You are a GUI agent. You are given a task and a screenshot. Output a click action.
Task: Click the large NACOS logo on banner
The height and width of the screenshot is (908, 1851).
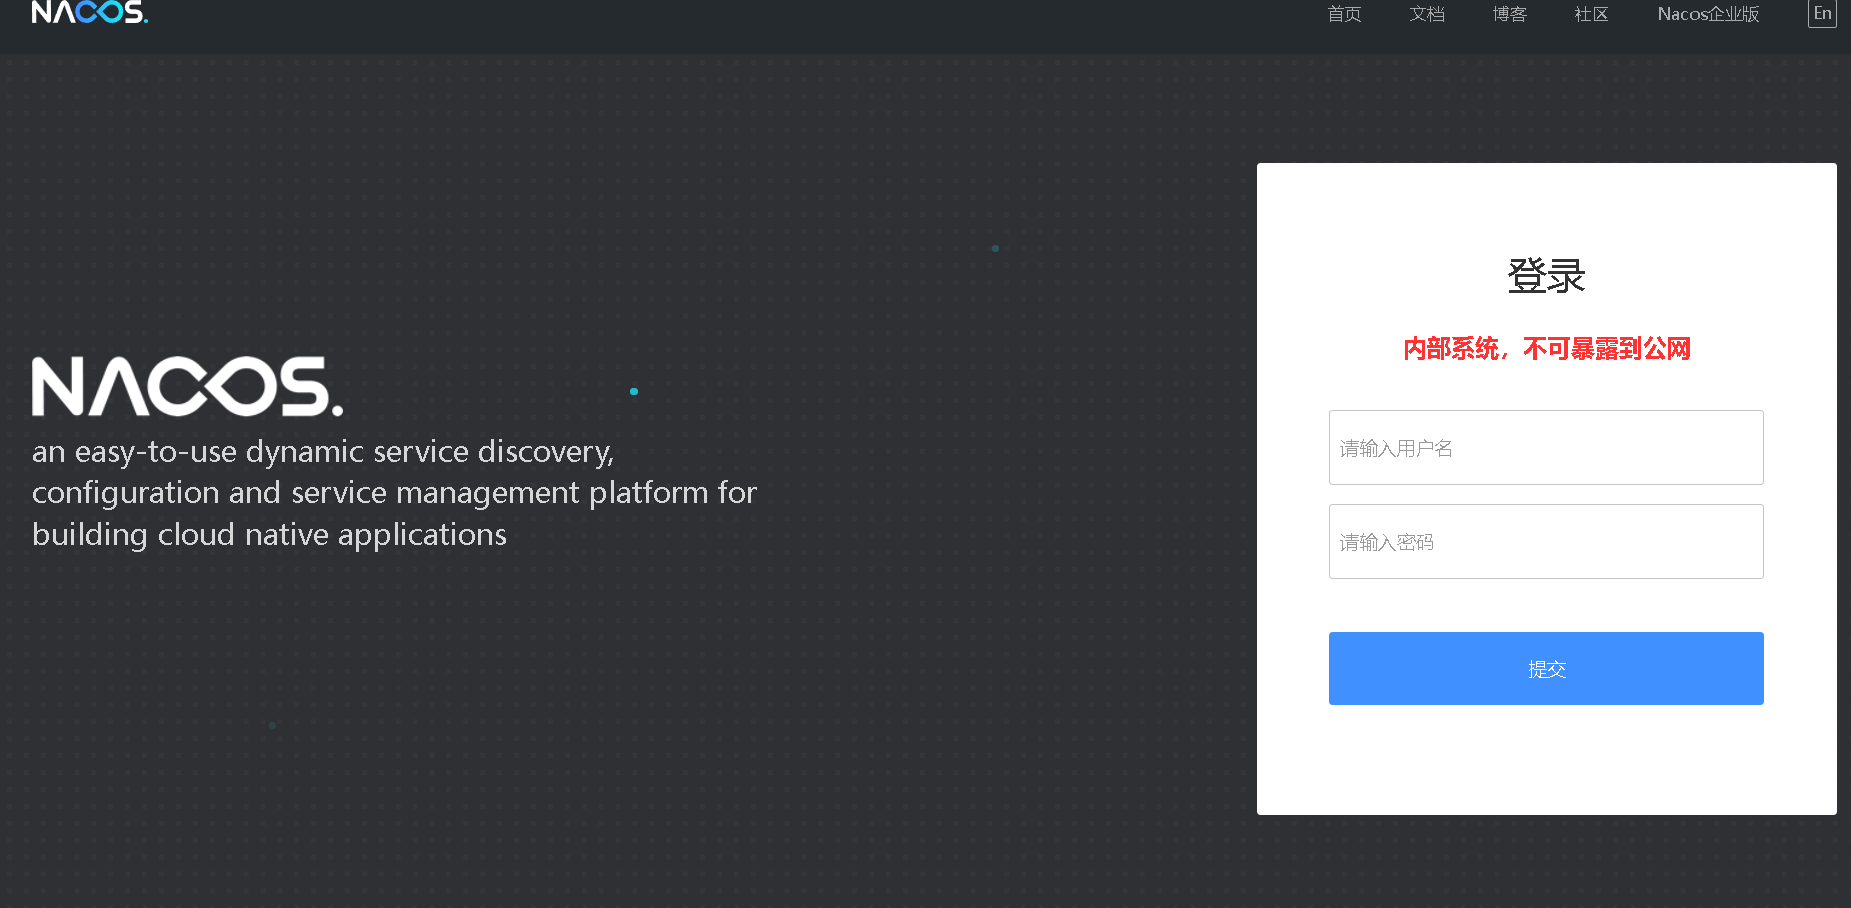click(187, 386)
